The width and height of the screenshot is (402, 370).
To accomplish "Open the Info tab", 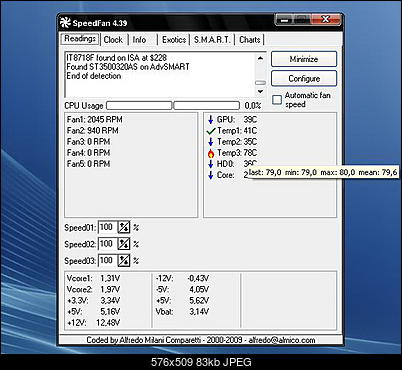I will [139, 40].
